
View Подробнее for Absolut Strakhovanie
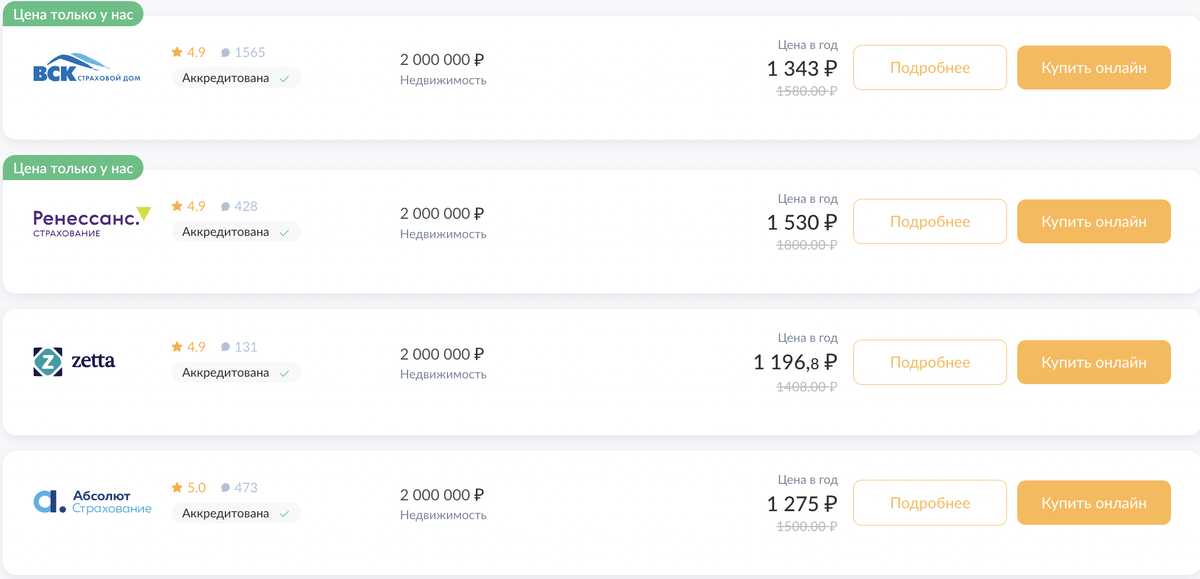[x=929, y=503]
